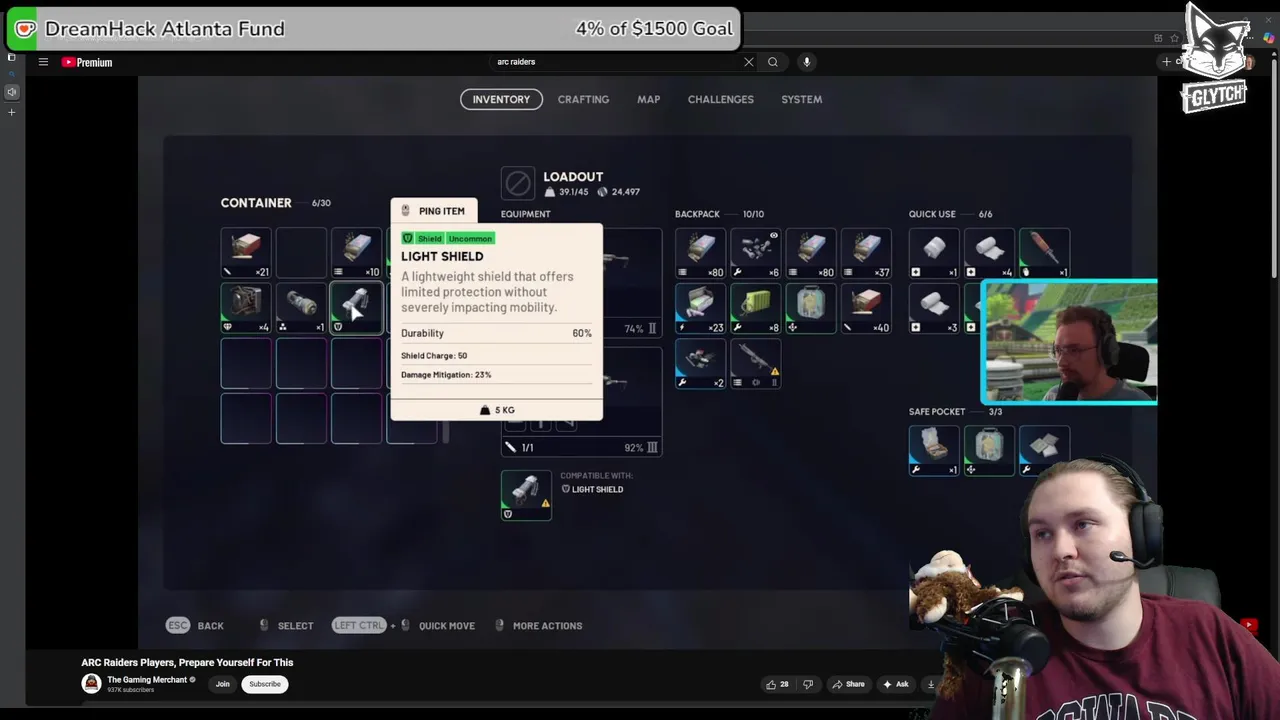The width and height of the screenshot is (1280, 720).
Task: Select the bandage ×3 in Quick Use
Action: click(x=934, y=308)
